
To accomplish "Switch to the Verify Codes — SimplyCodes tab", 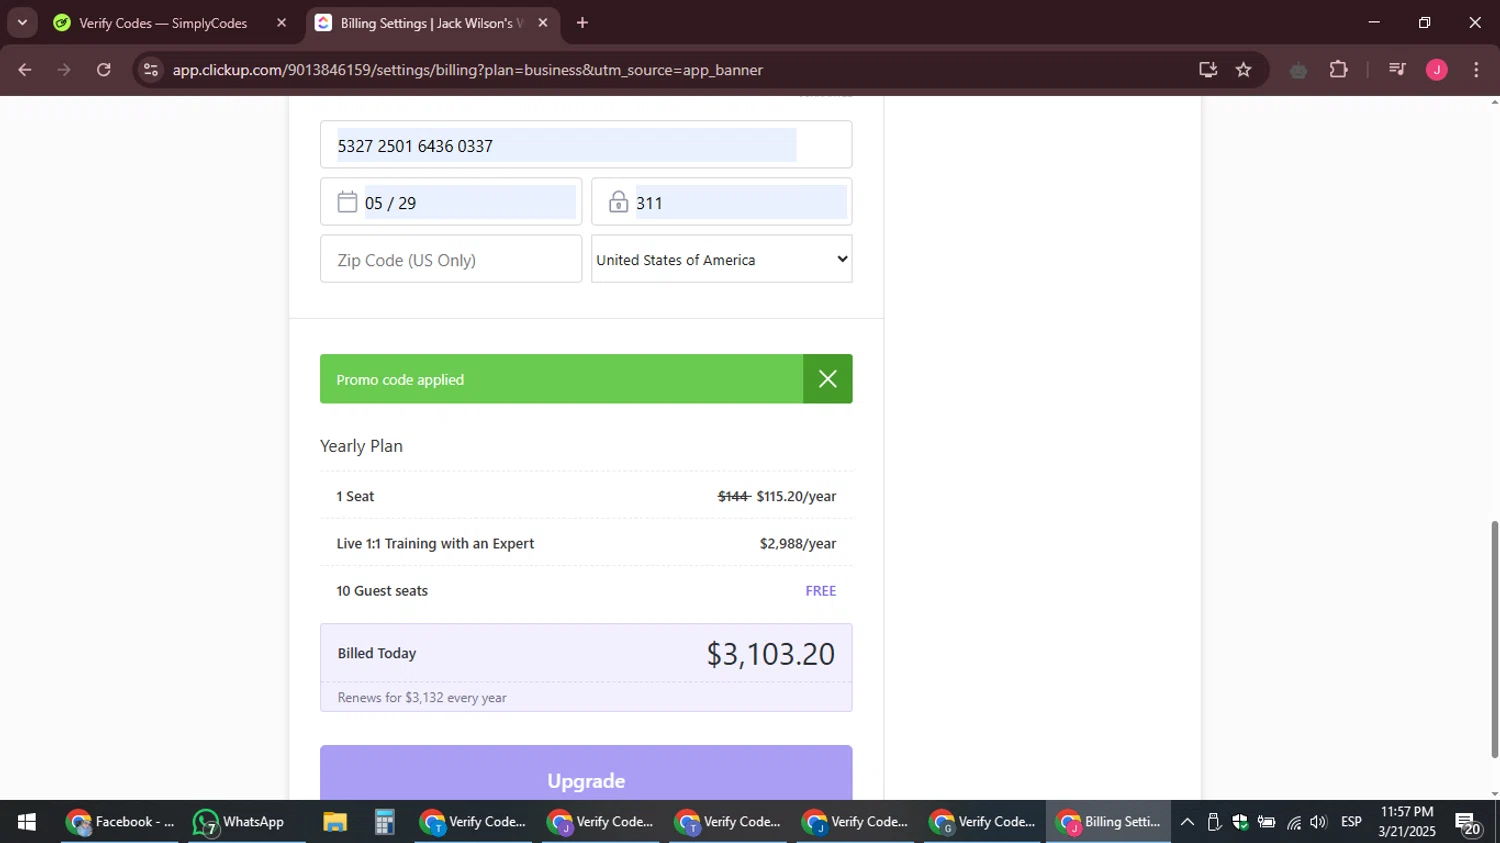I will (x=163, y=23).
